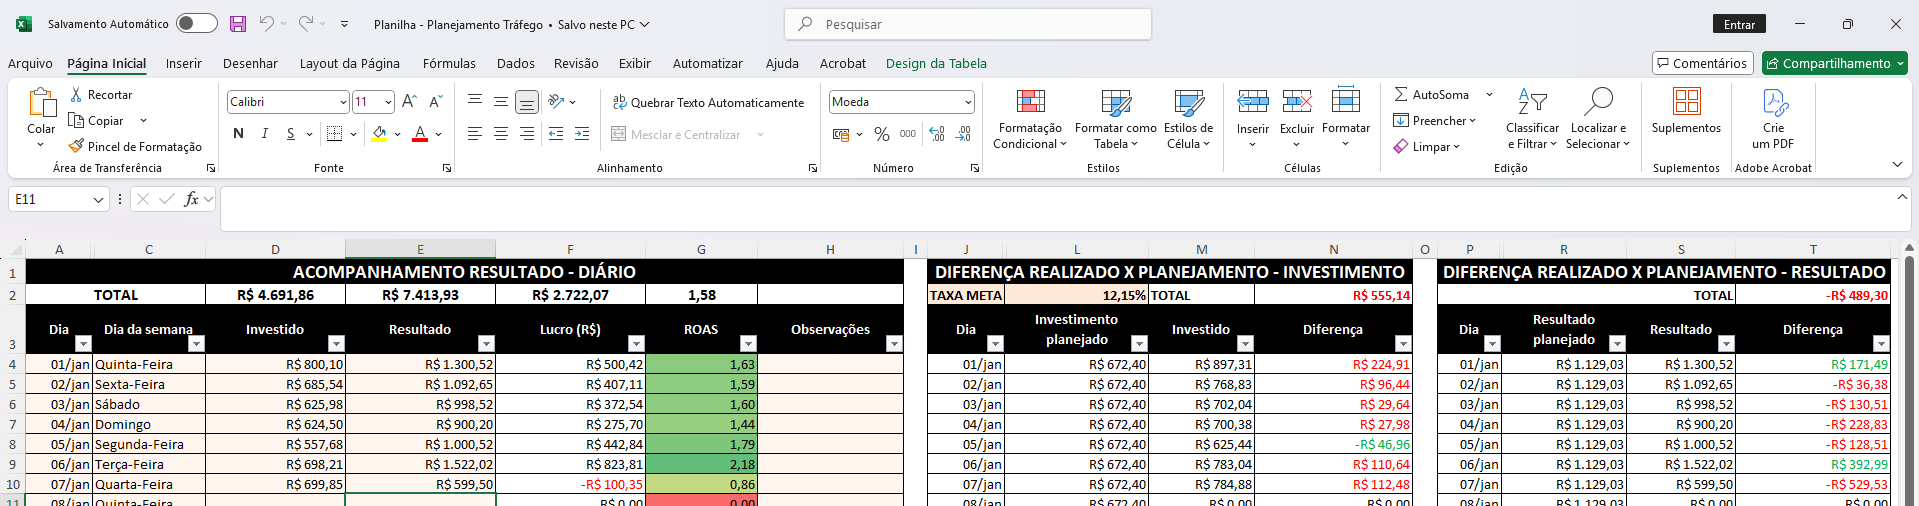
Task: Click the Format Painter brush icon
Action: point(76,146)
